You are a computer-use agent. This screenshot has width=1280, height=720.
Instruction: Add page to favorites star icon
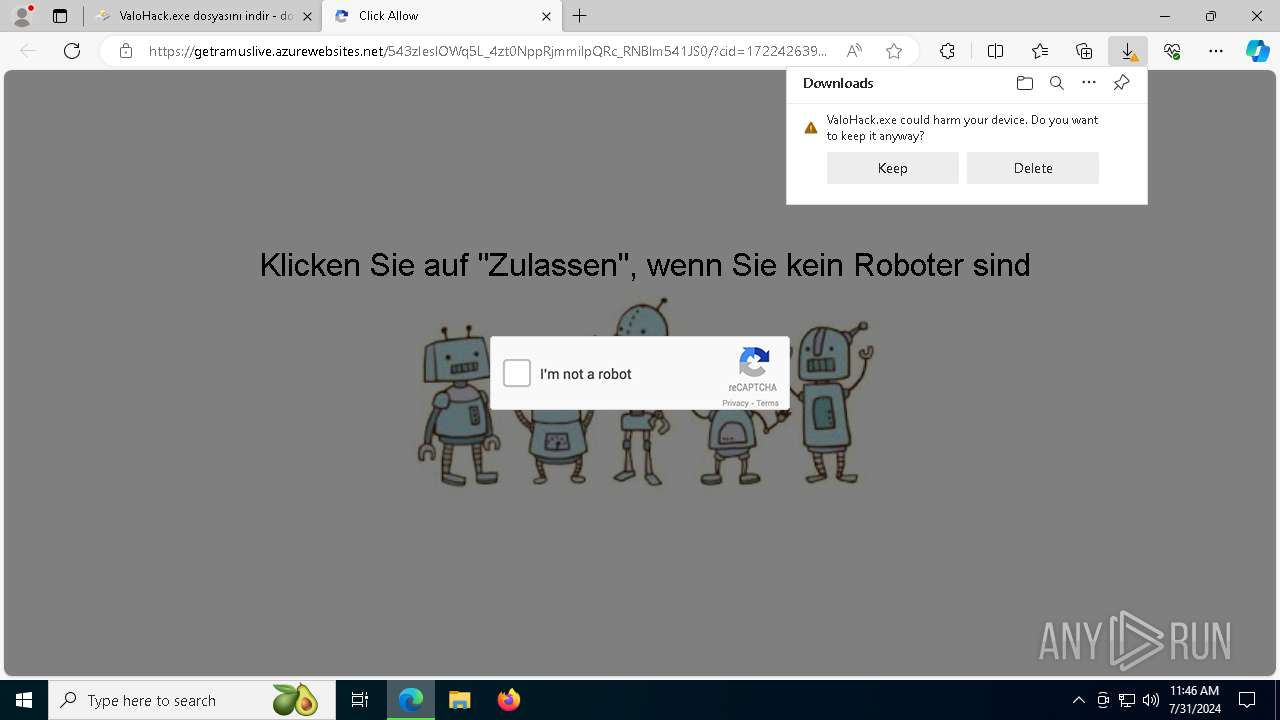(894, 51)
